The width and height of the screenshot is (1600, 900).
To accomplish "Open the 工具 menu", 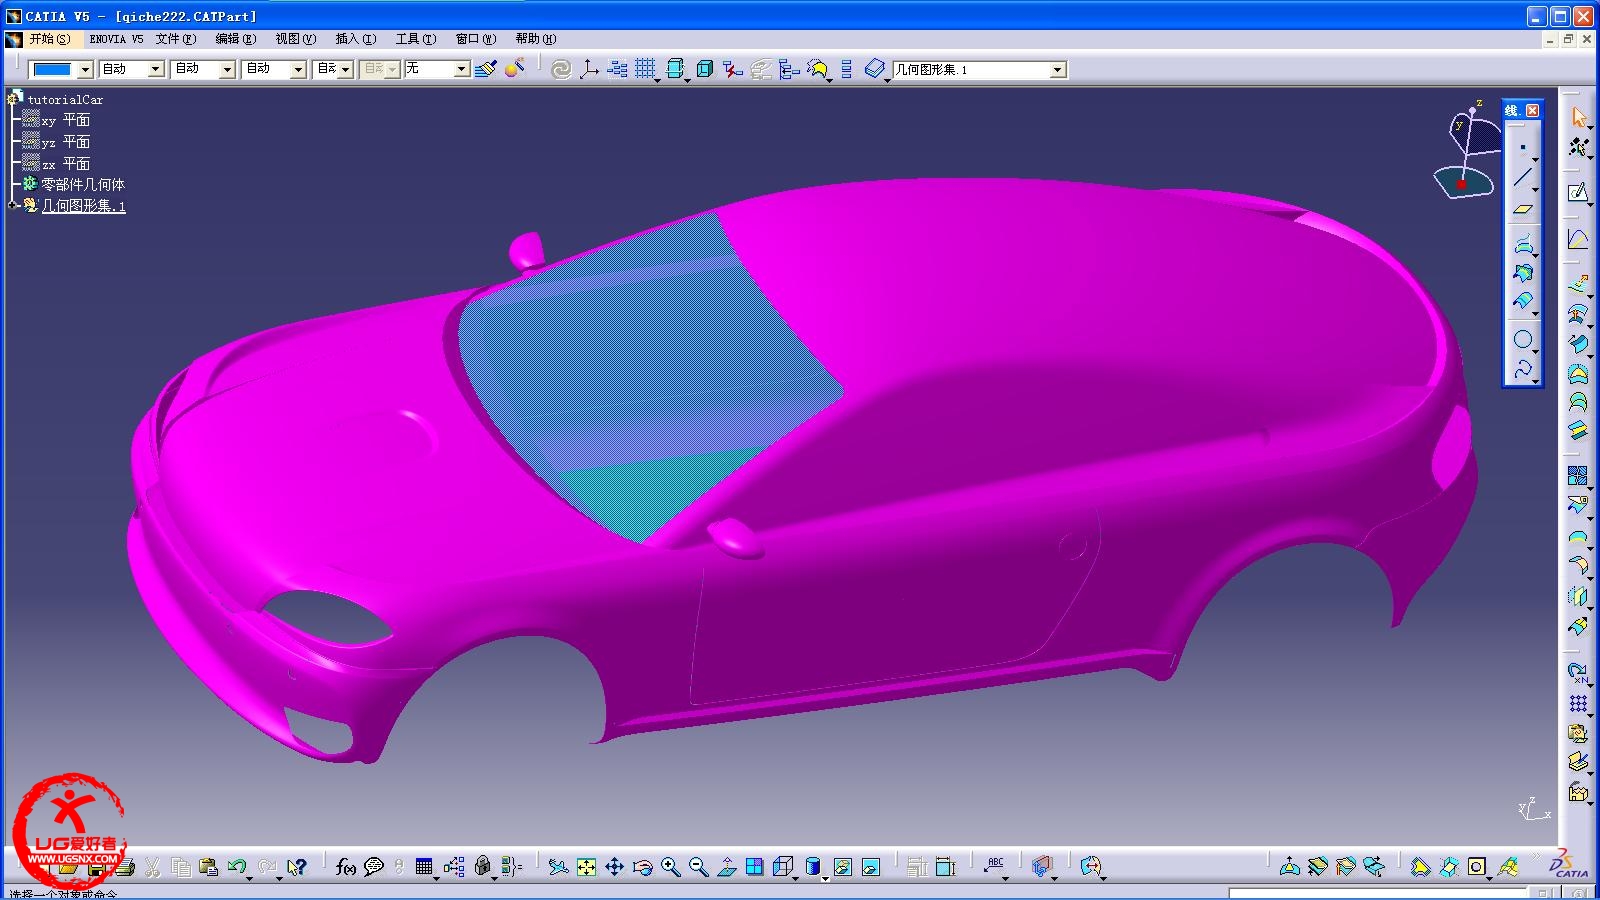I will (415, 39).
